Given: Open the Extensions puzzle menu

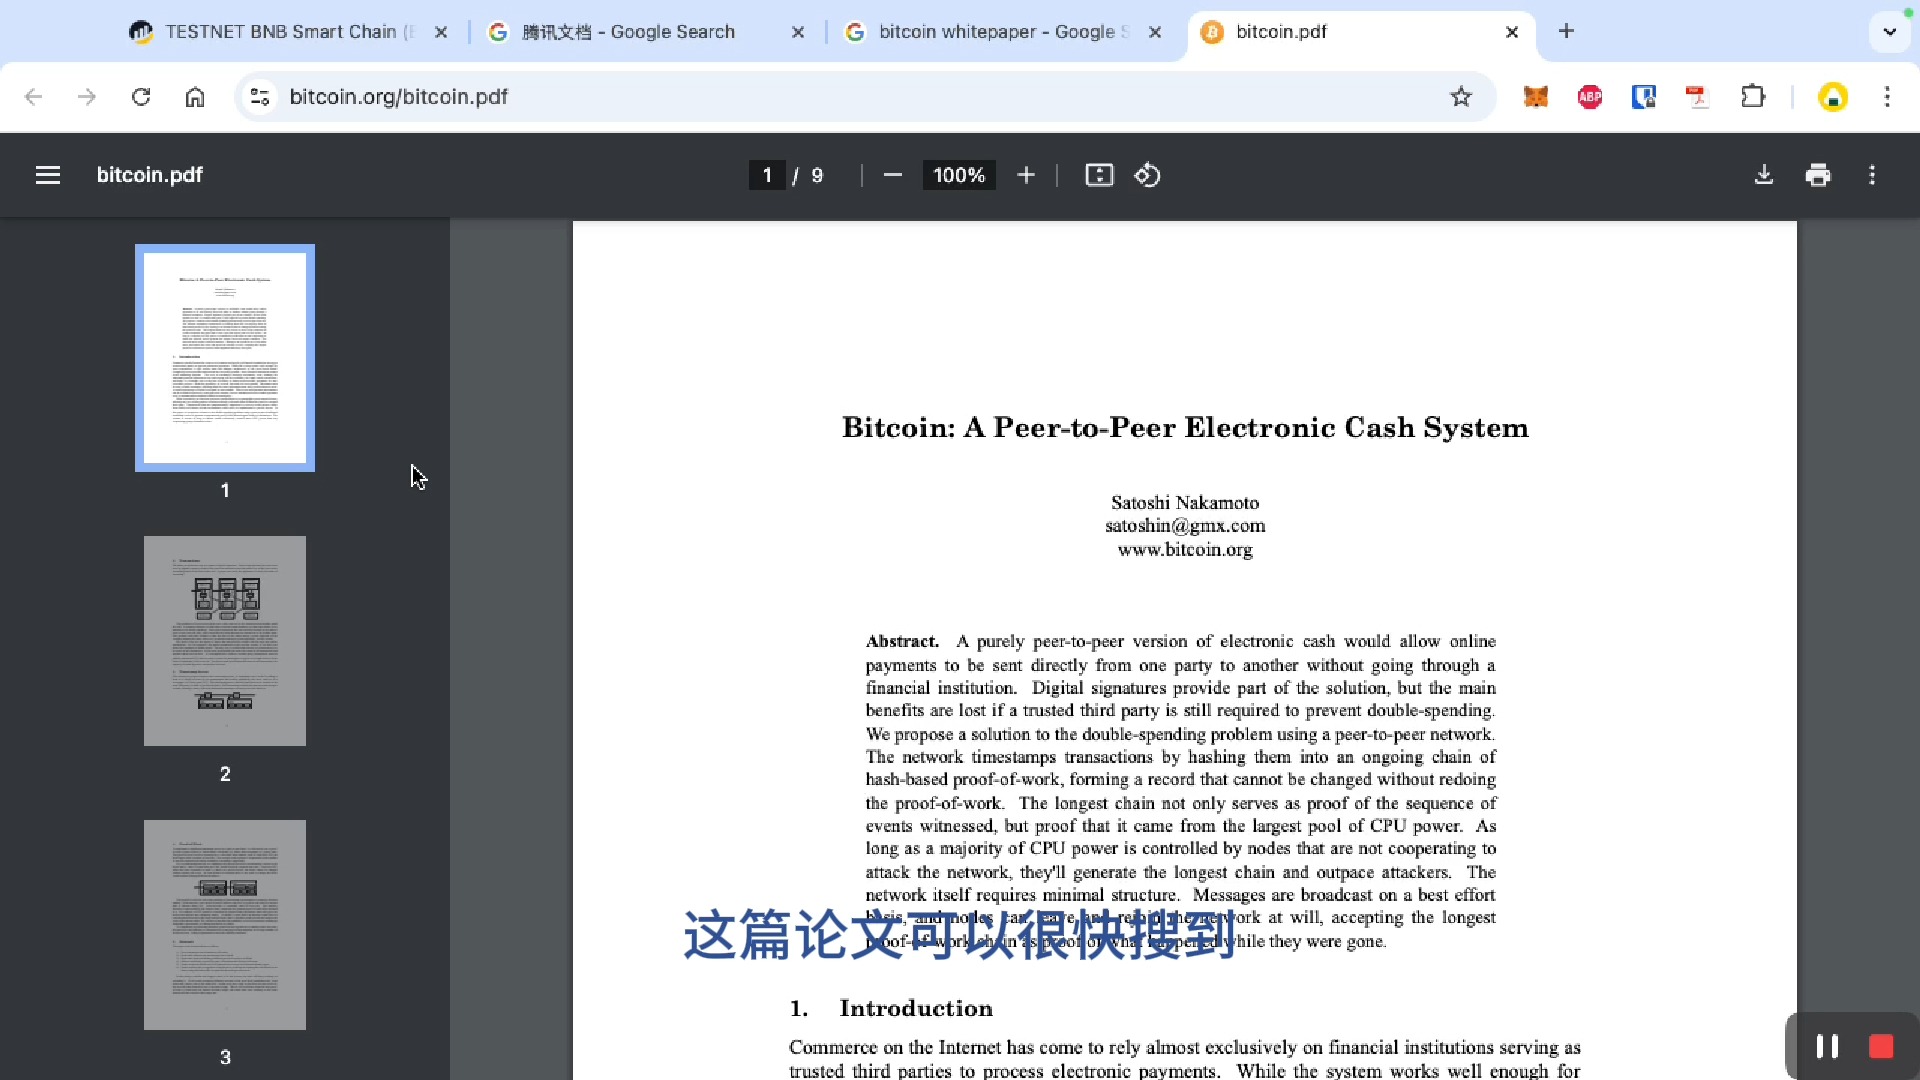Looking at the screenshot, I should click(x=1753, y=97).
